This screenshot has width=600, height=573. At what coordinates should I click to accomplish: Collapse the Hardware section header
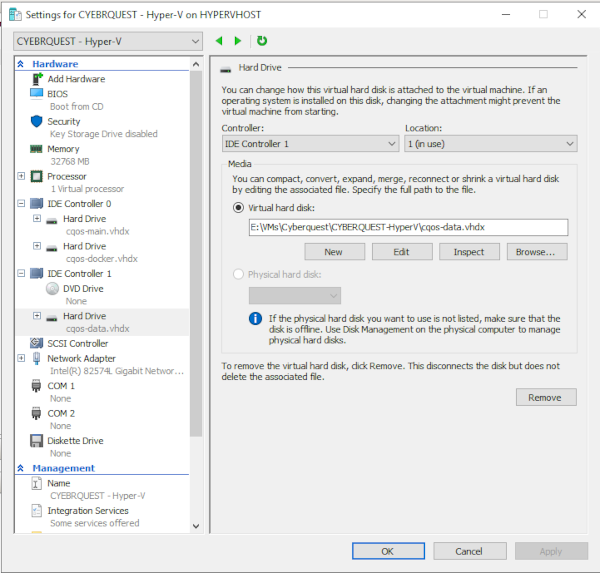tap(21, 64)
